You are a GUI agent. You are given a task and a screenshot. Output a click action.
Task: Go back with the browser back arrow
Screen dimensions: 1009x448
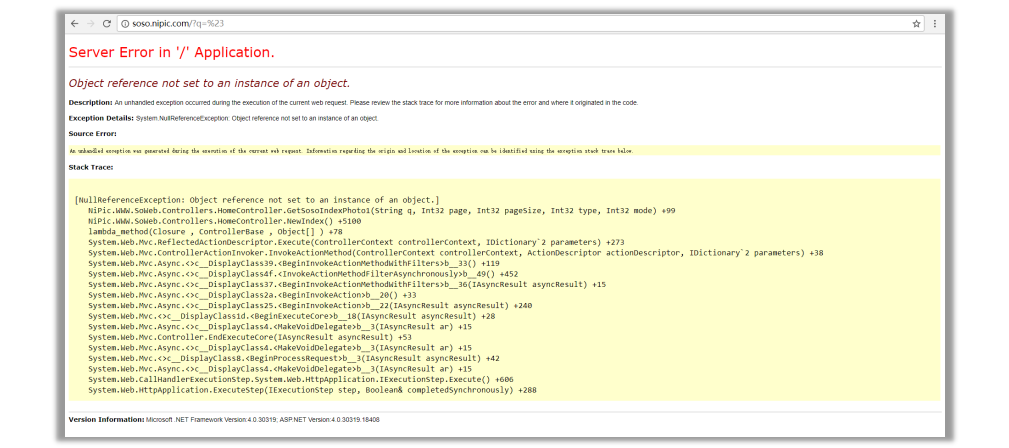click(x=75, y=24)
